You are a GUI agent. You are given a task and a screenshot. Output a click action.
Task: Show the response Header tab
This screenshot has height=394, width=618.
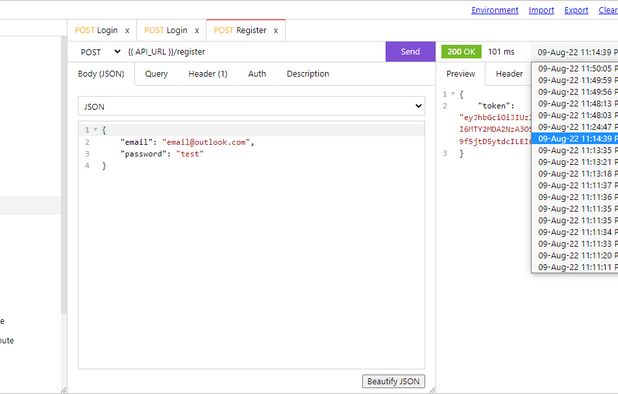[509, 74]
